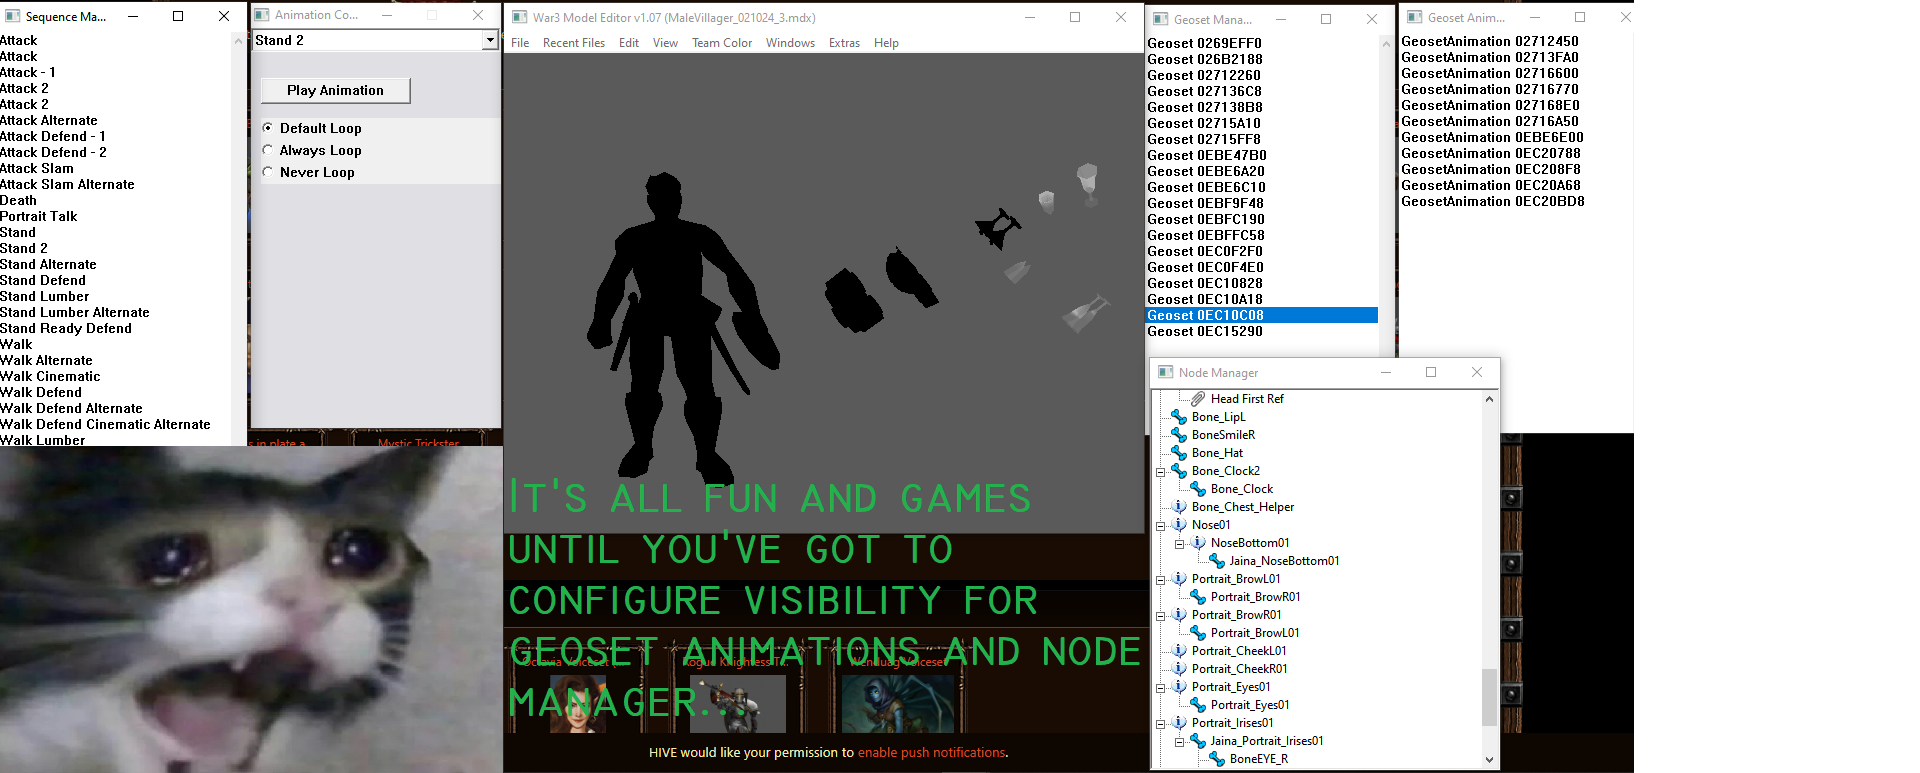Select the Never Loop radio button
Viewport: 1920px width, 773px height.
(267, 172)
